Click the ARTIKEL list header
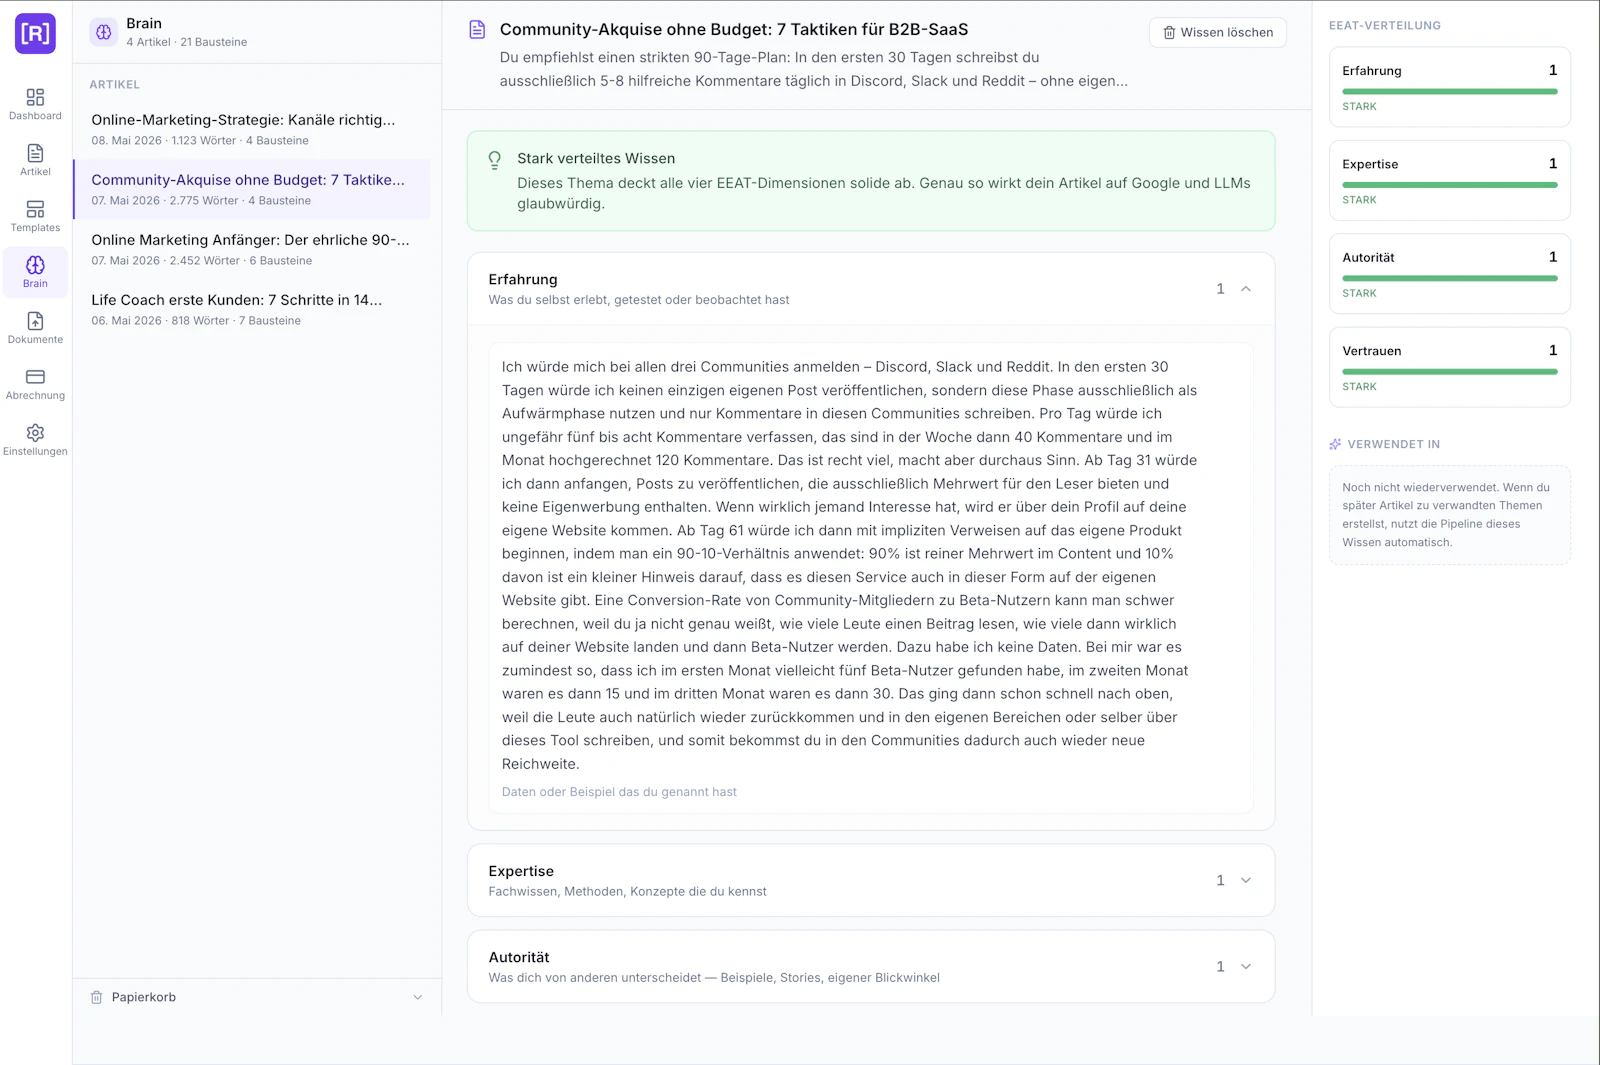This screenshot has width=1600, height=1065. [x=115, y=85]
